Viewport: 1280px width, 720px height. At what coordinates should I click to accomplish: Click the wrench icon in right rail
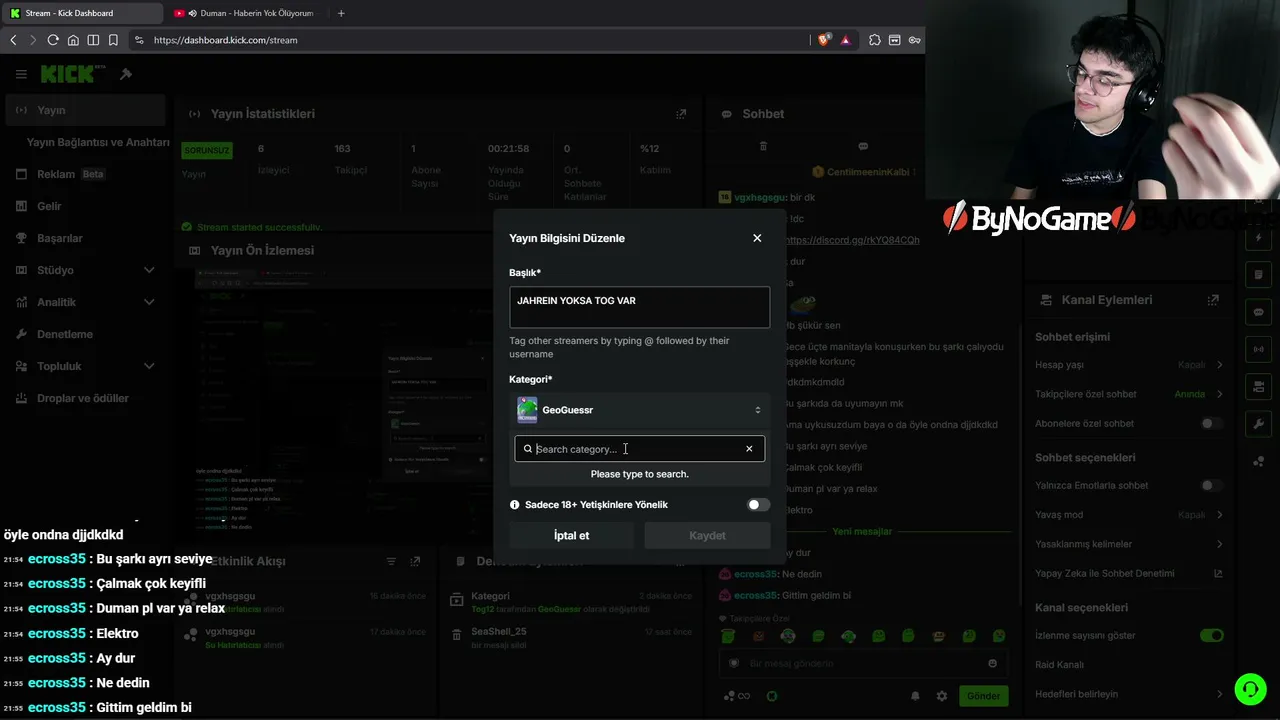[1259, 424]
